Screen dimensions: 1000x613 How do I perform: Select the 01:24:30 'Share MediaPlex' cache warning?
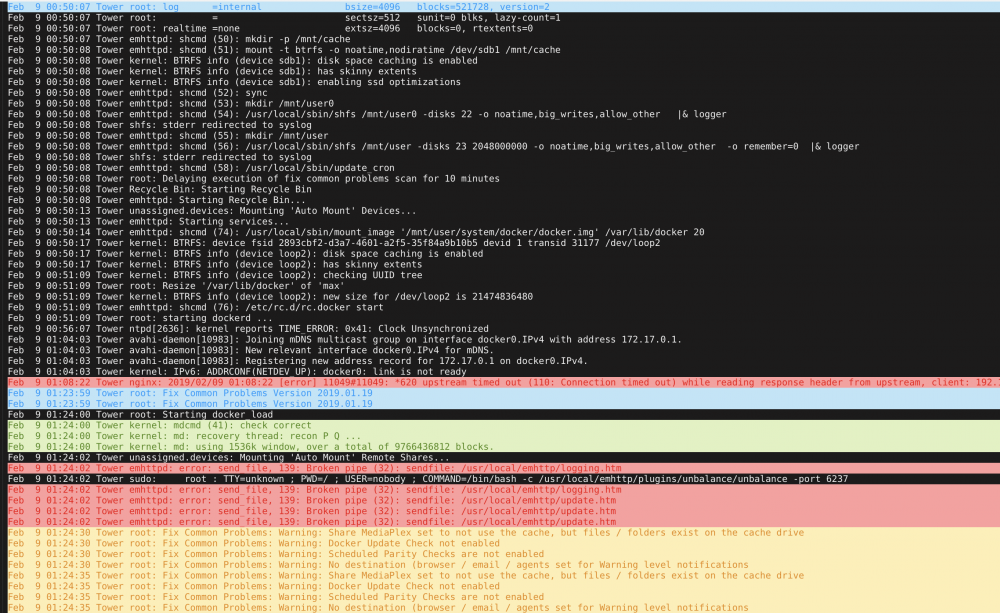(x=406, y=533)
